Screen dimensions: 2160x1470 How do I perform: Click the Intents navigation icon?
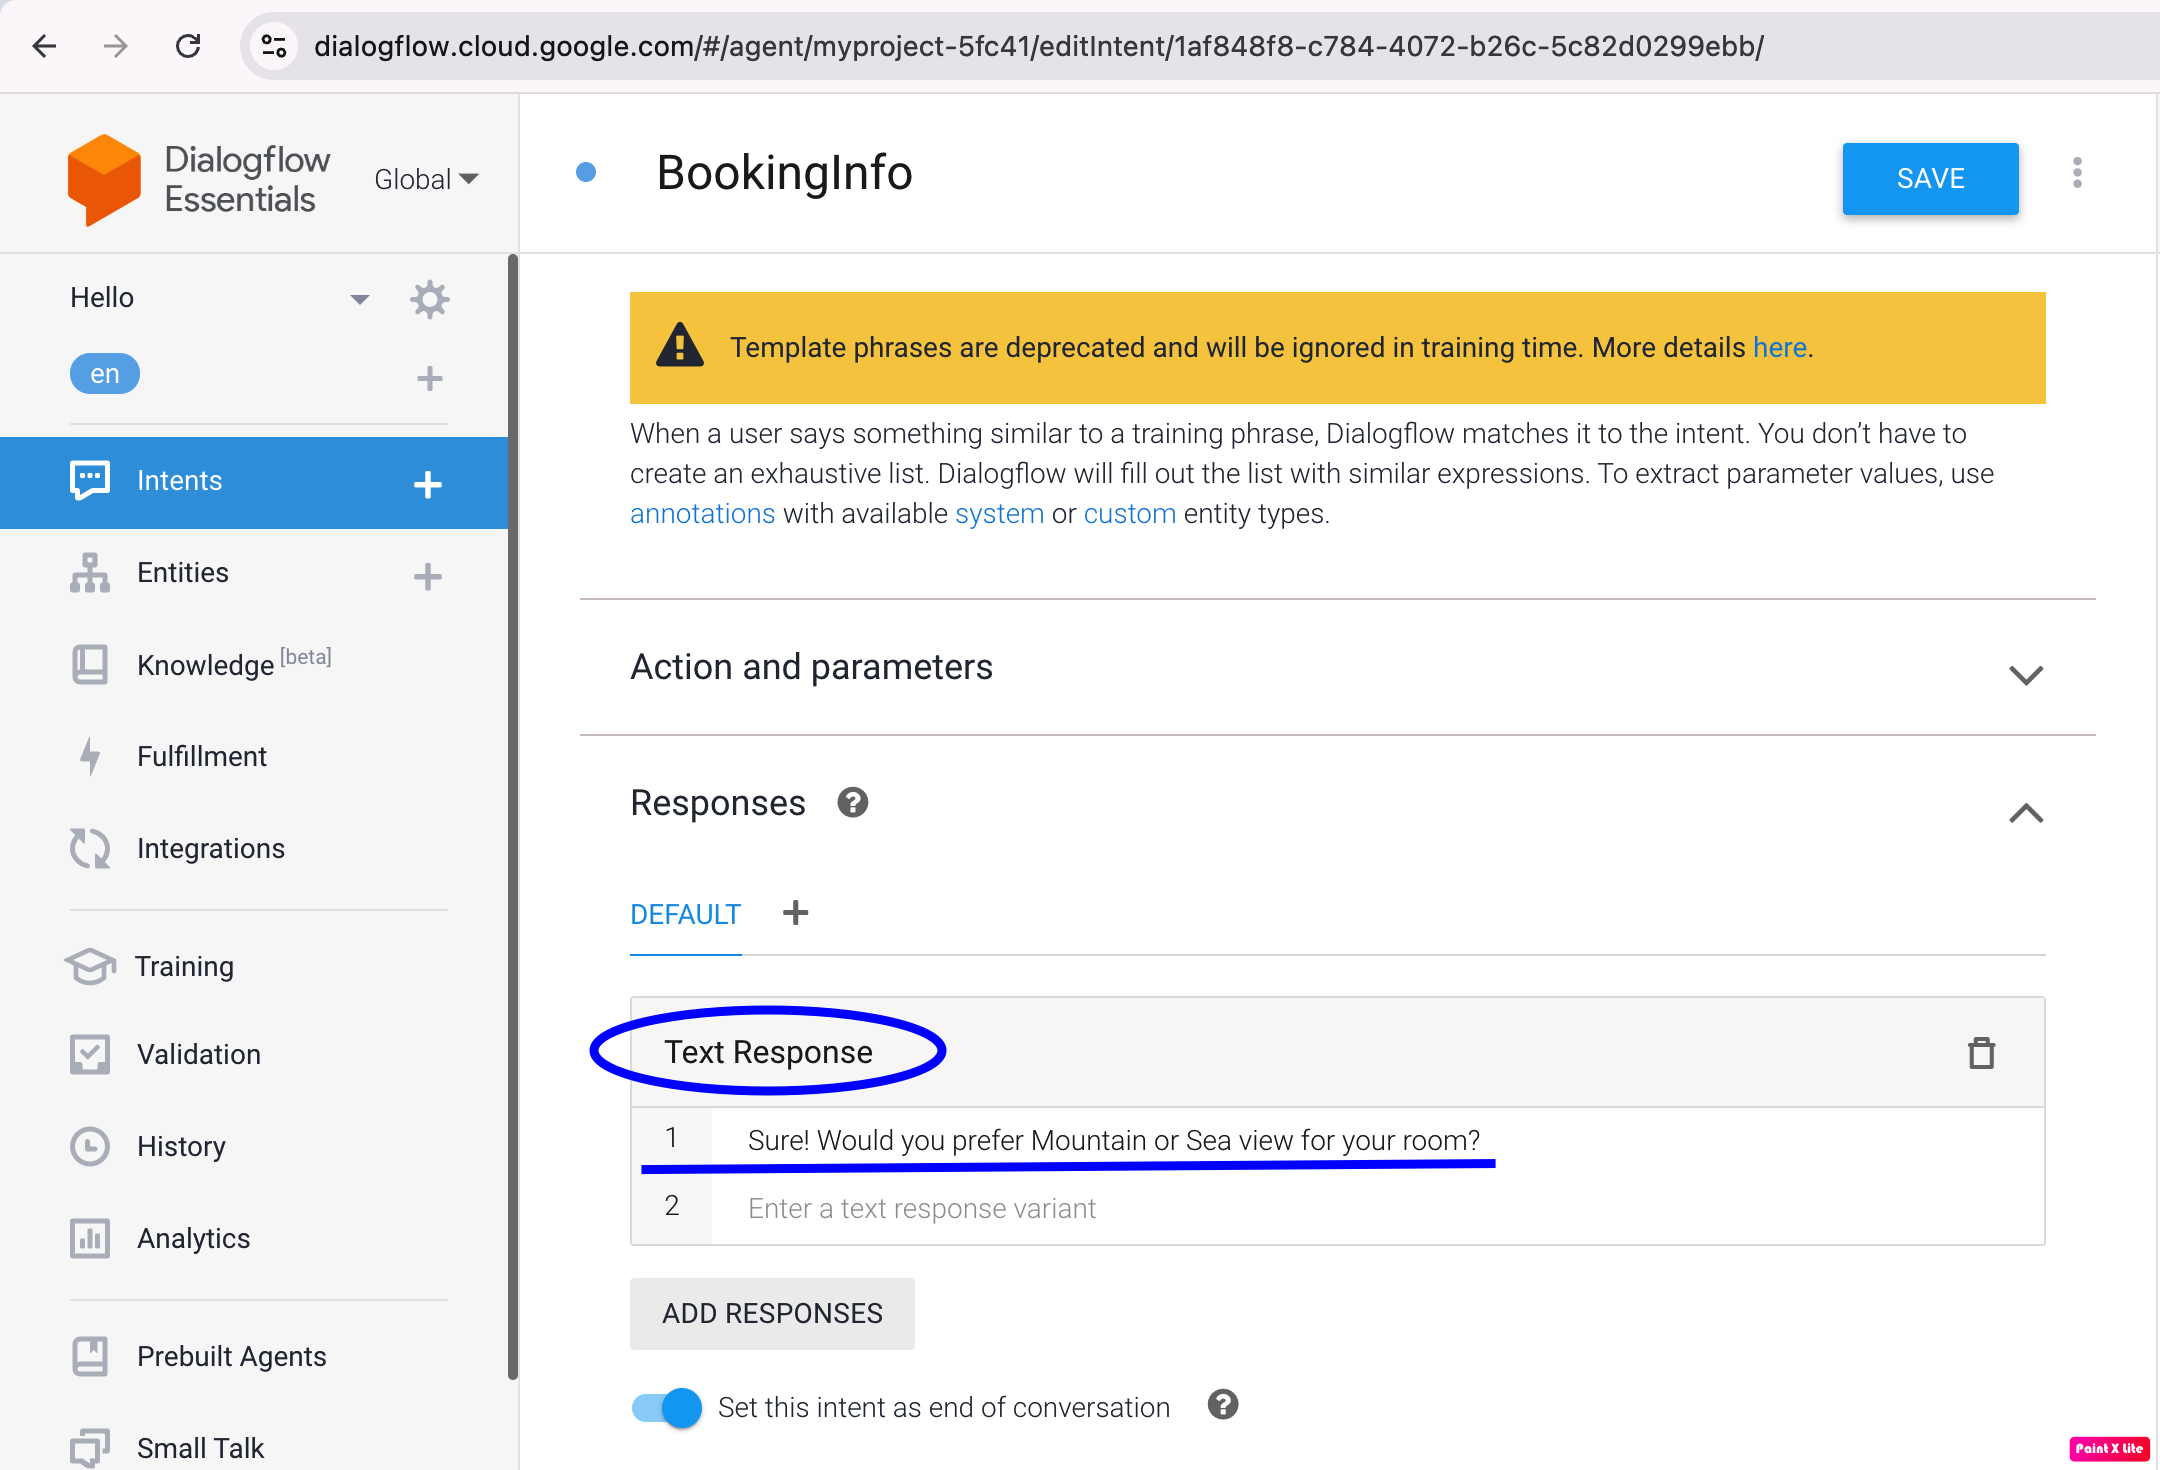pos(90,481)
